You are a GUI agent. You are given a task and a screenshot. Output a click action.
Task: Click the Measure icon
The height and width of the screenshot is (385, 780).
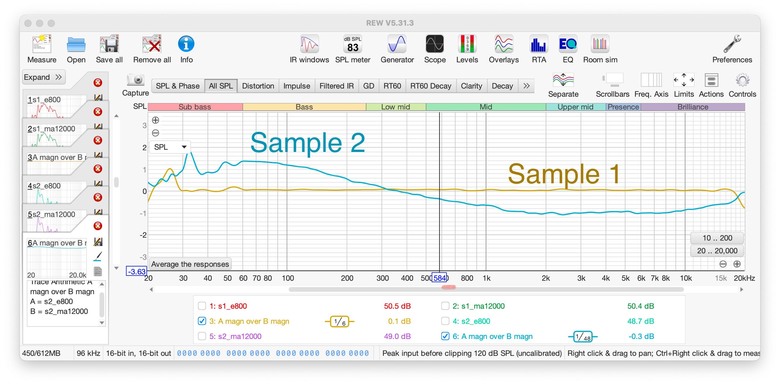click(42, 44)
